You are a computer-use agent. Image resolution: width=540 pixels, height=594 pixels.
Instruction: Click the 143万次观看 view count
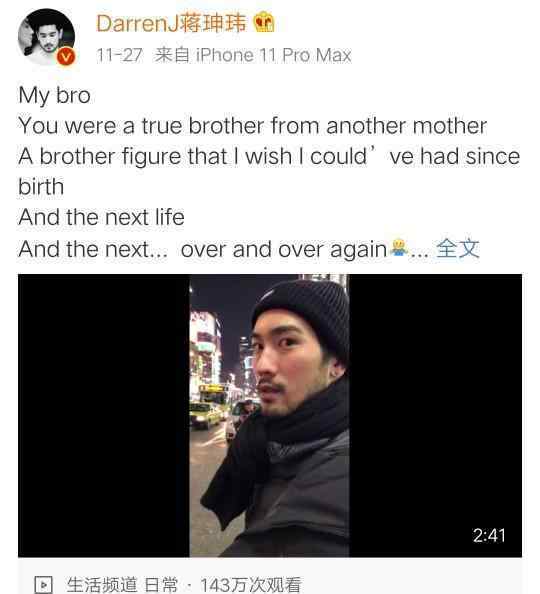pyautogui.click(x=250, y=585)
